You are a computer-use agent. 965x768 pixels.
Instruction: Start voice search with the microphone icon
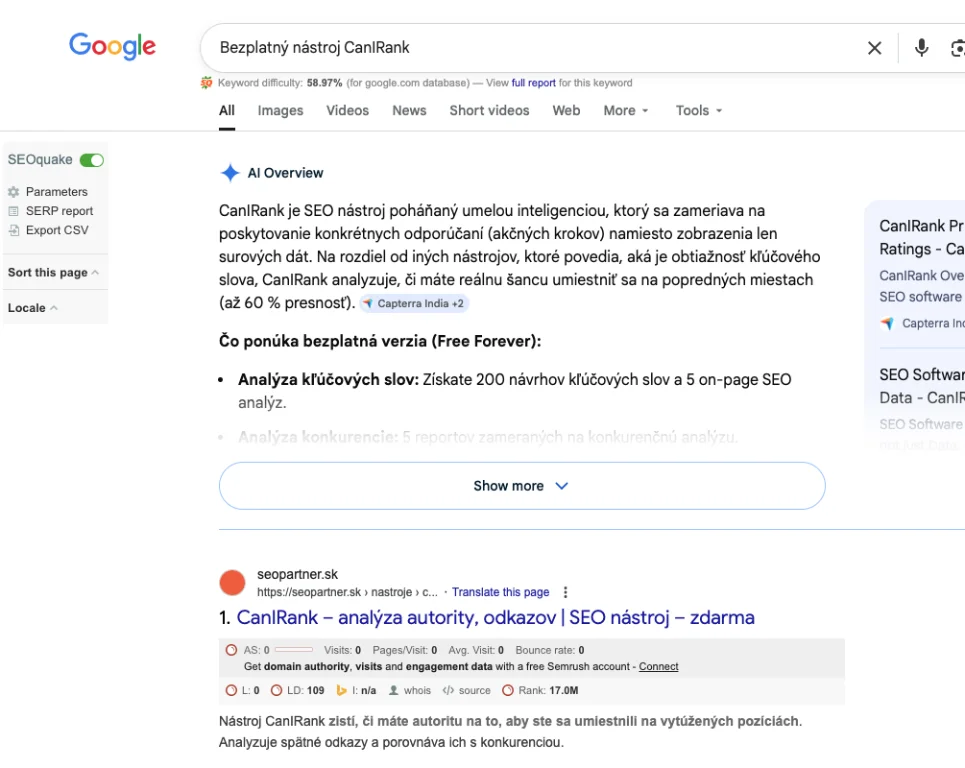pyautogui.click(x=921, y=48)
